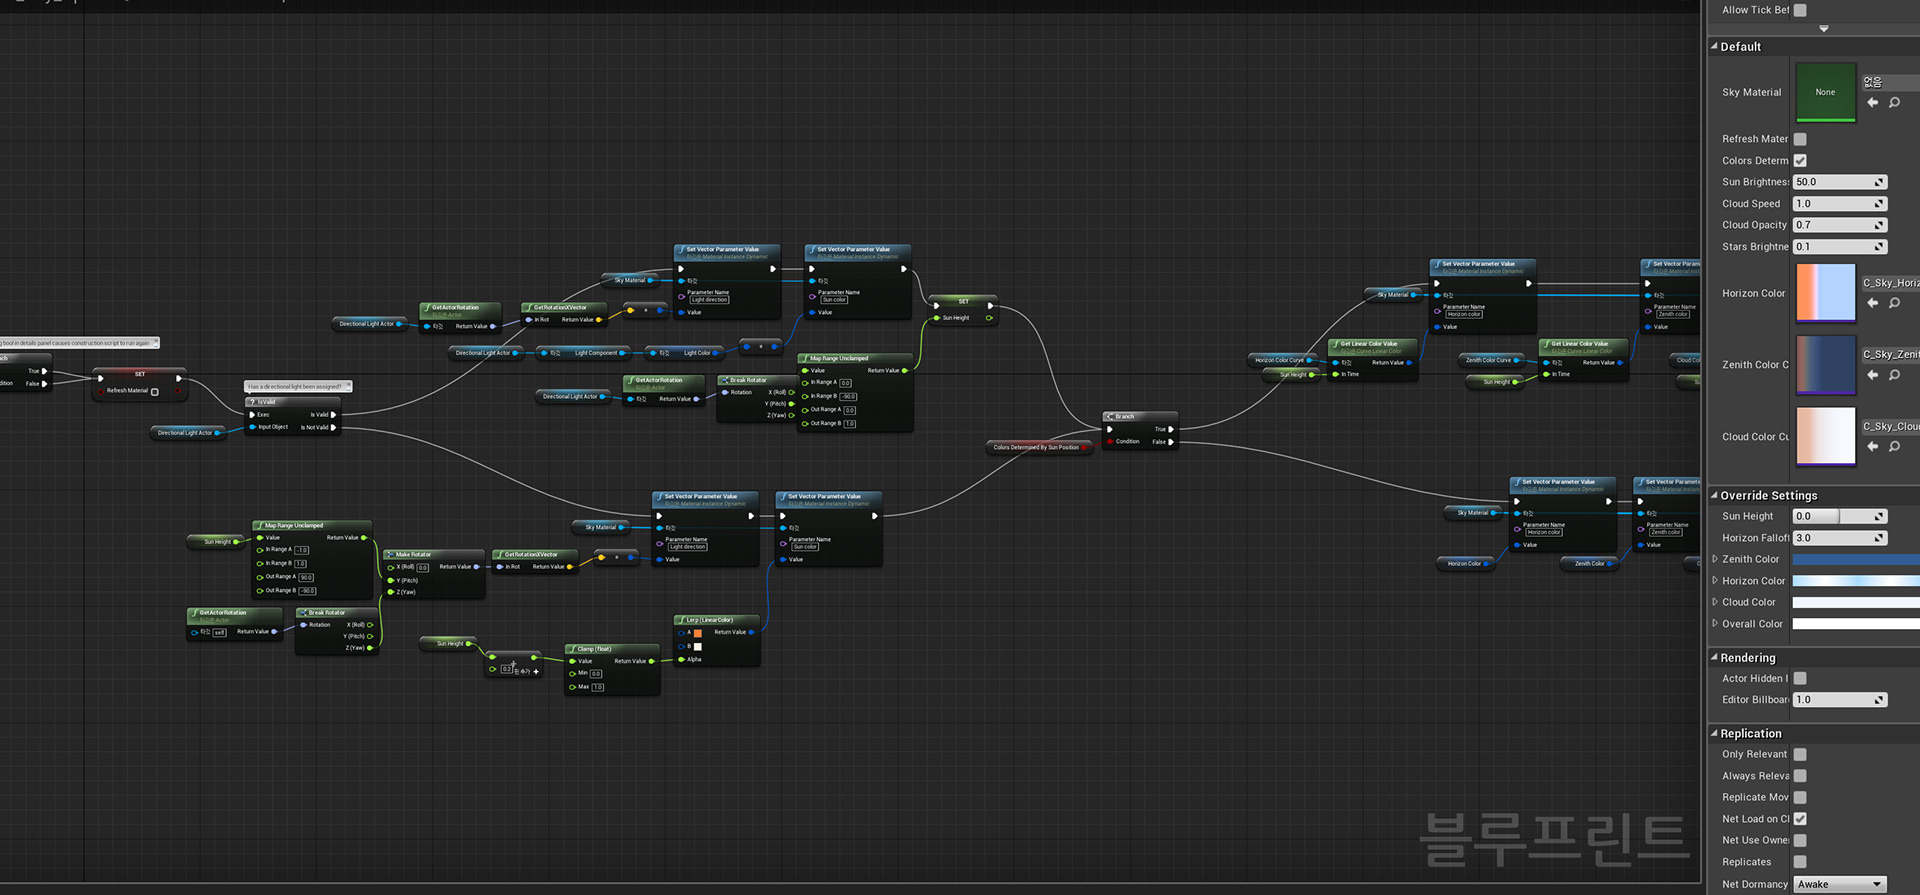
Task: Open Overall Color white swatch picker
Action: (1856, 624)
